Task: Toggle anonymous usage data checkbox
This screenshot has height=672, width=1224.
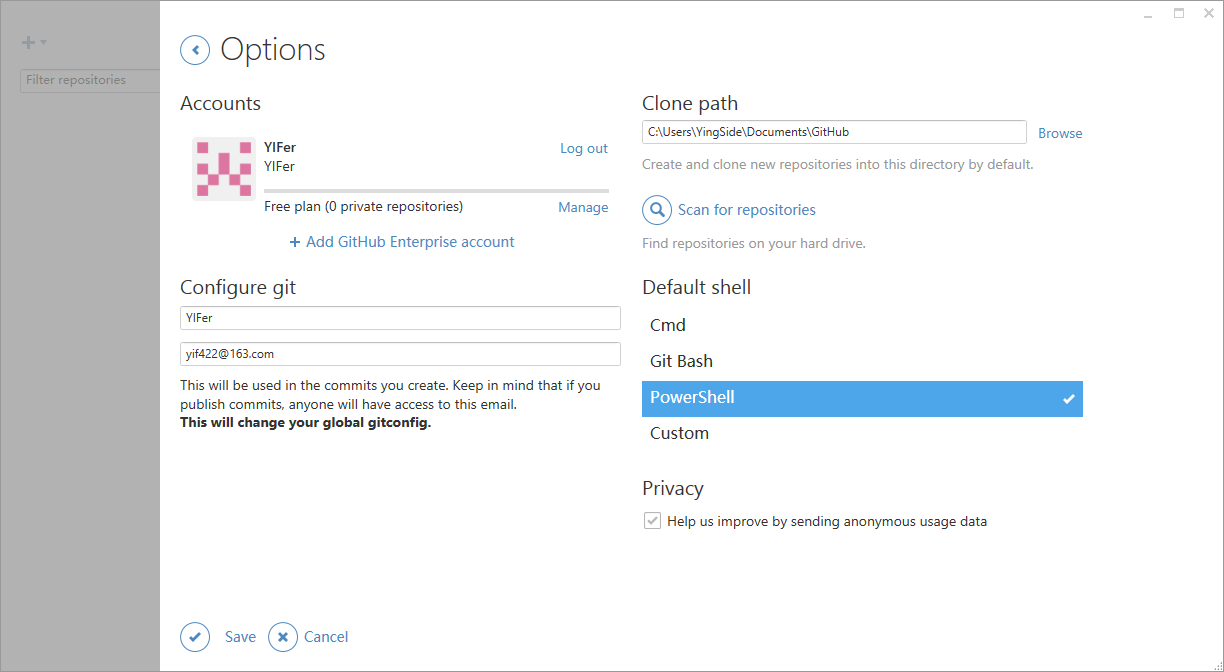Action: click(x=653, y=521)
